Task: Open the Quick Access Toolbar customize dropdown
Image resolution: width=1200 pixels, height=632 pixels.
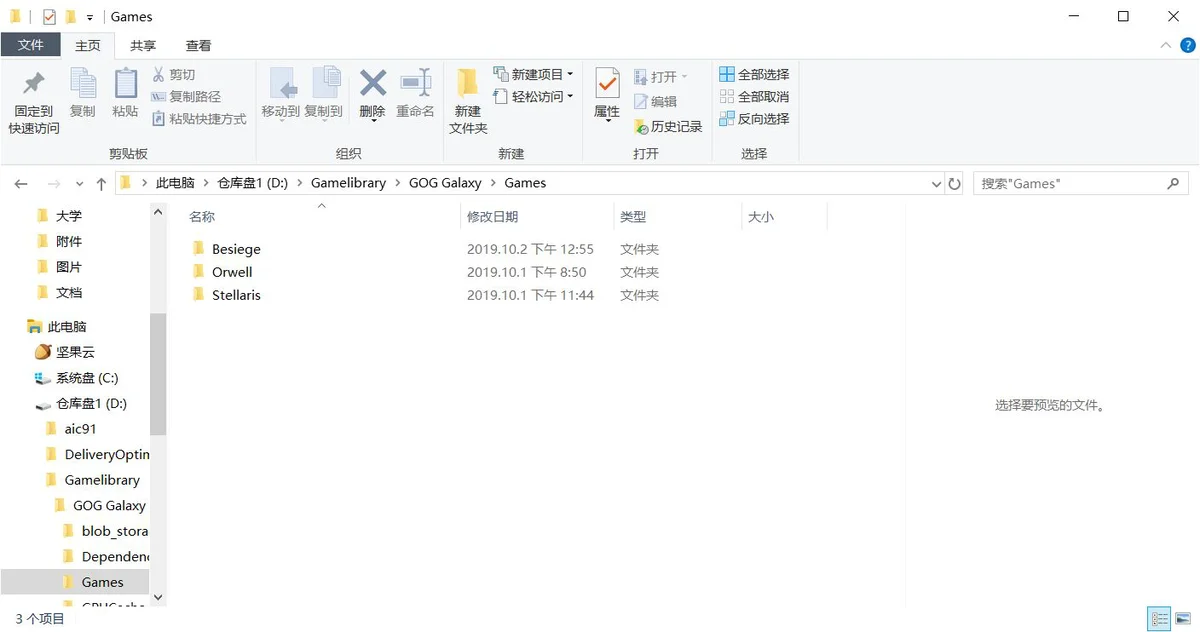Action: point(90,18)
